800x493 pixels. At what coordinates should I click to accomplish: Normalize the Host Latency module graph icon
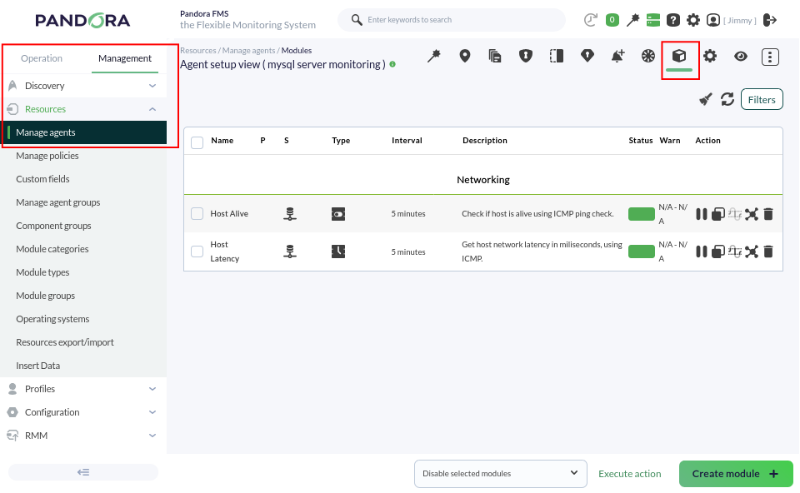[x=735, y=251]
